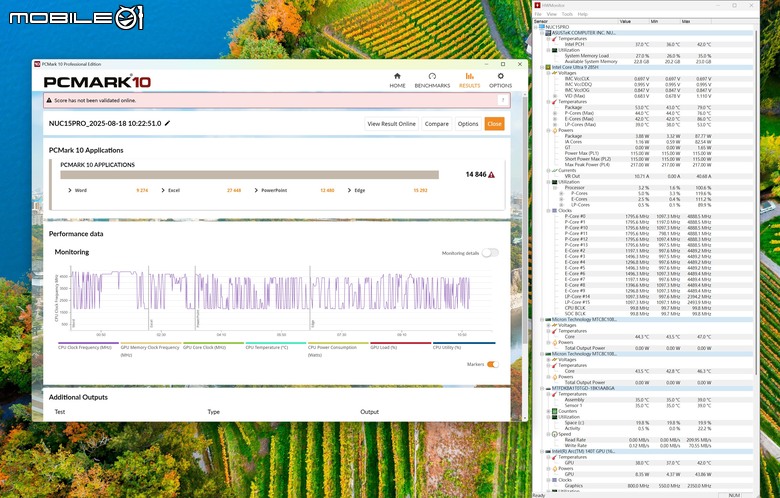Click the Utilization icon under ASUSTeK
Screen dimensions: 780x498
click(555, 50)
